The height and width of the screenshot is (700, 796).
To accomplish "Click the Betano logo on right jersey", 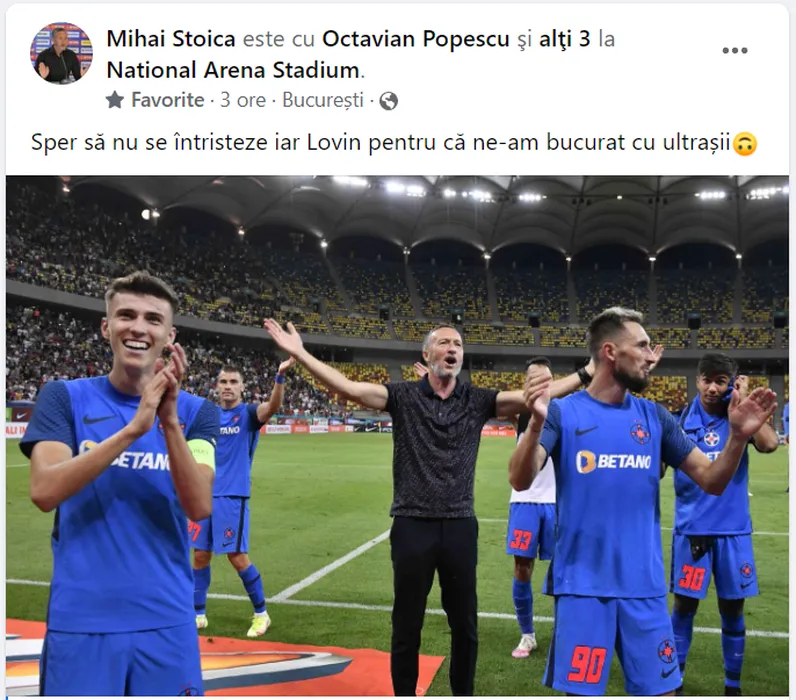I will tap(613, 461).
